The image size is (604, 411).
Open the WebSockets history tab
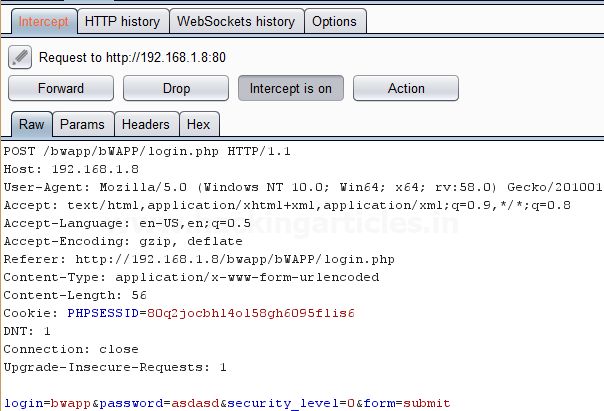(x=236, y=21)
